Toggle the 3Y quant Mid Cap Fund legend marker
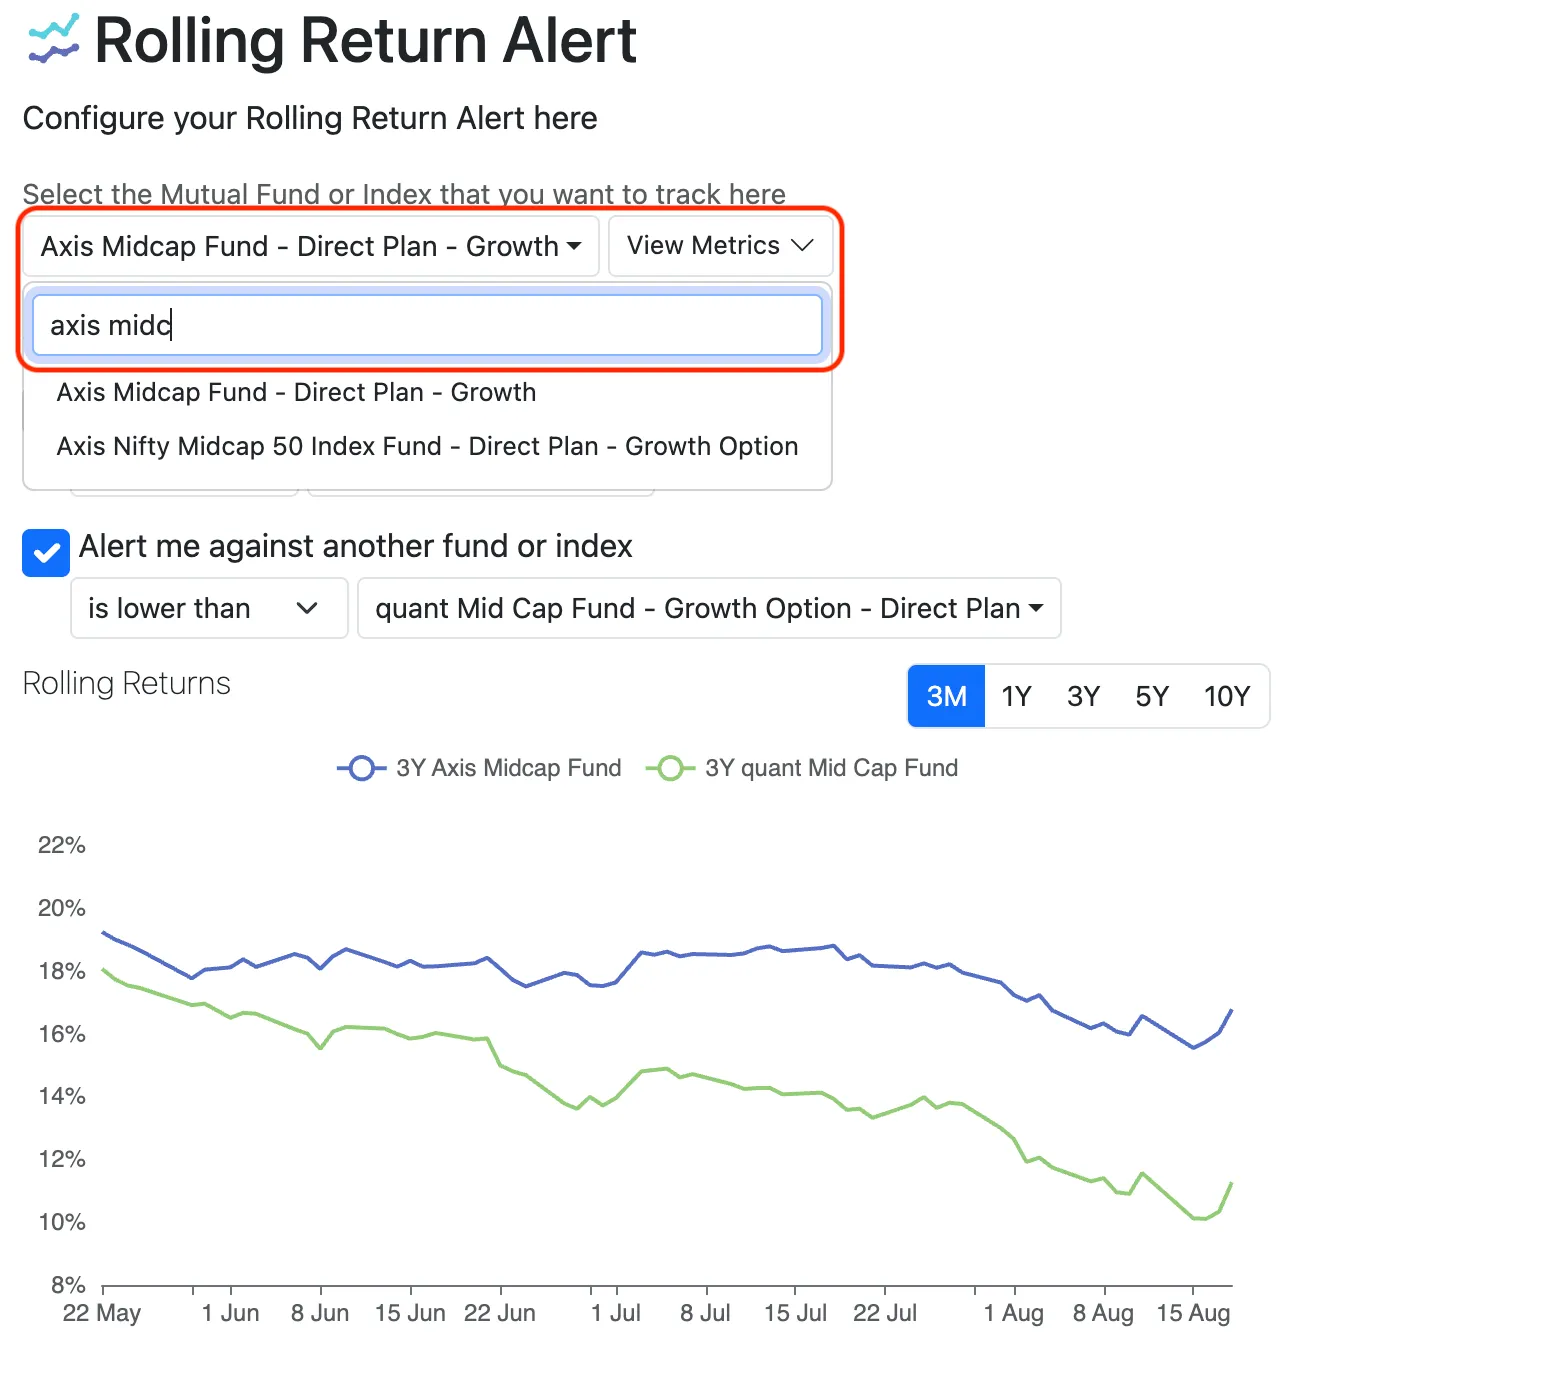1568x1386 pixels. pos(670,768)
